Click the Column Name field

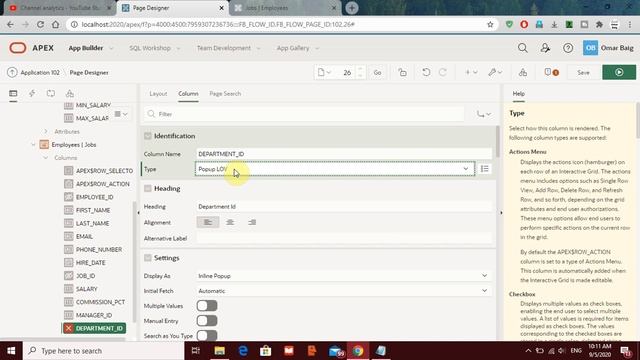click(x=344, y=154)
